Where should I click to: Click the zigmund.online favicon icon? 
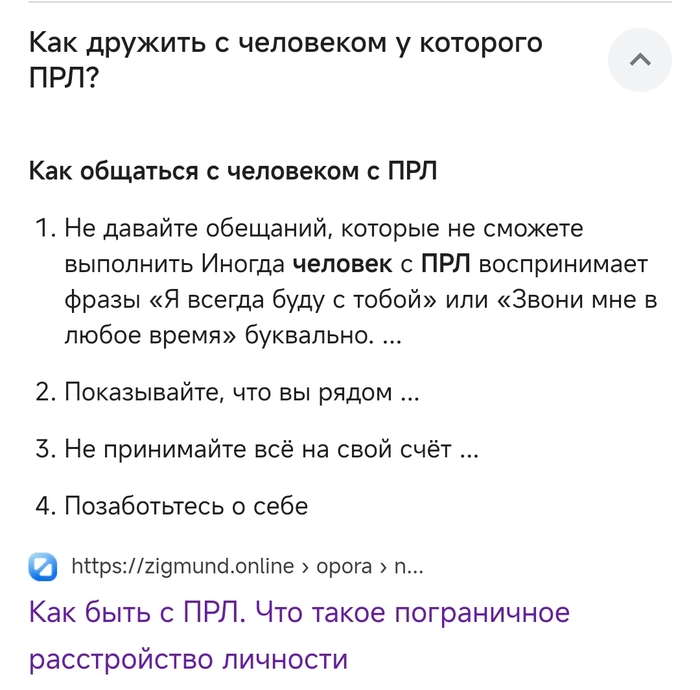[44, 566]
